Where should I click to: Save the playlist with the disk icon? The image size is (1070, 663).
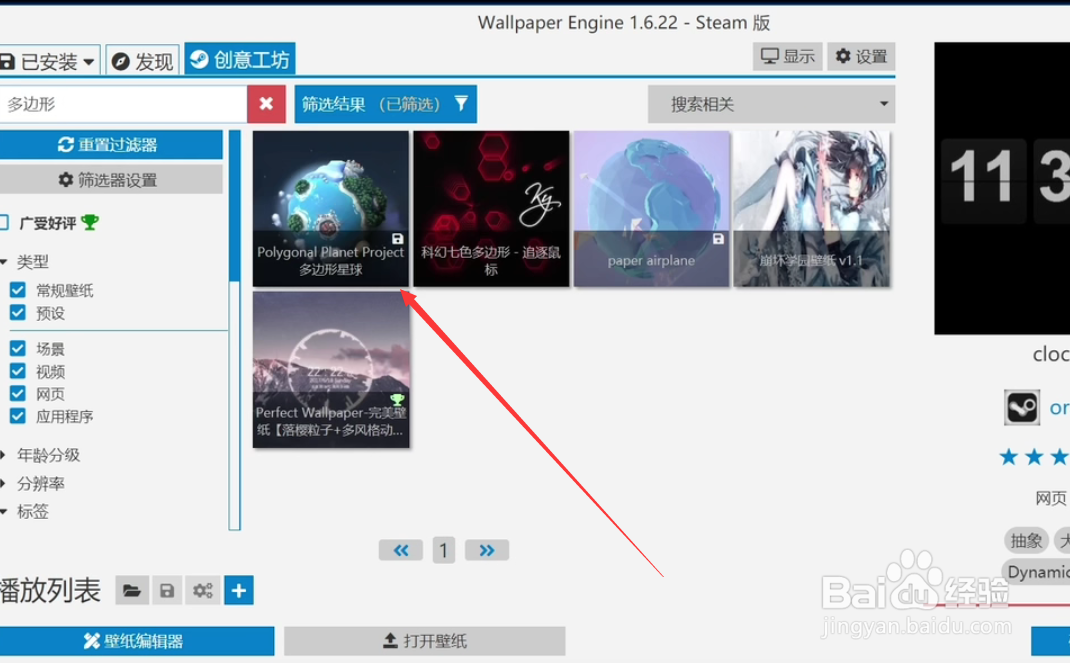coord(167,591)
